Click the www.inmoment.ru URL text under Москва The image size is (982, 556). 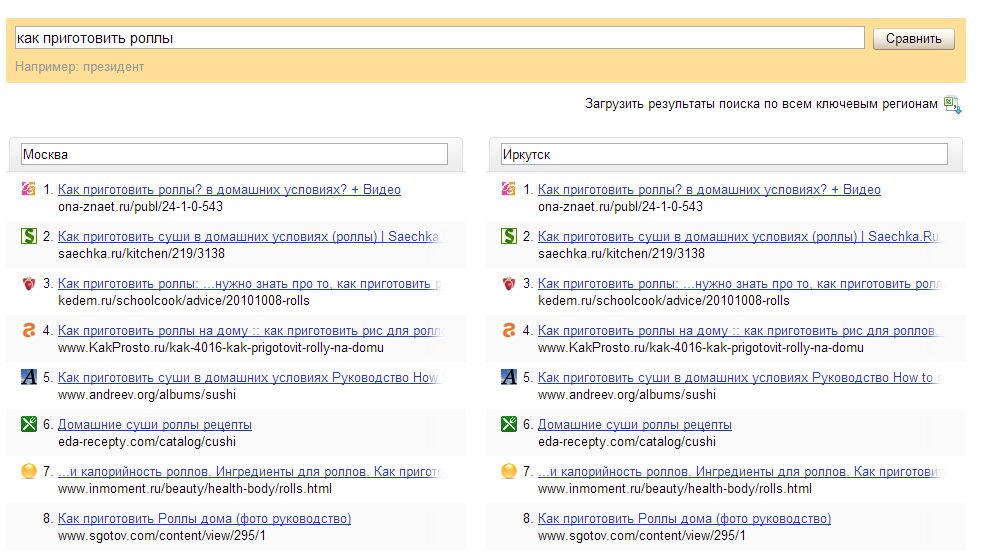[x=195, y=488]
